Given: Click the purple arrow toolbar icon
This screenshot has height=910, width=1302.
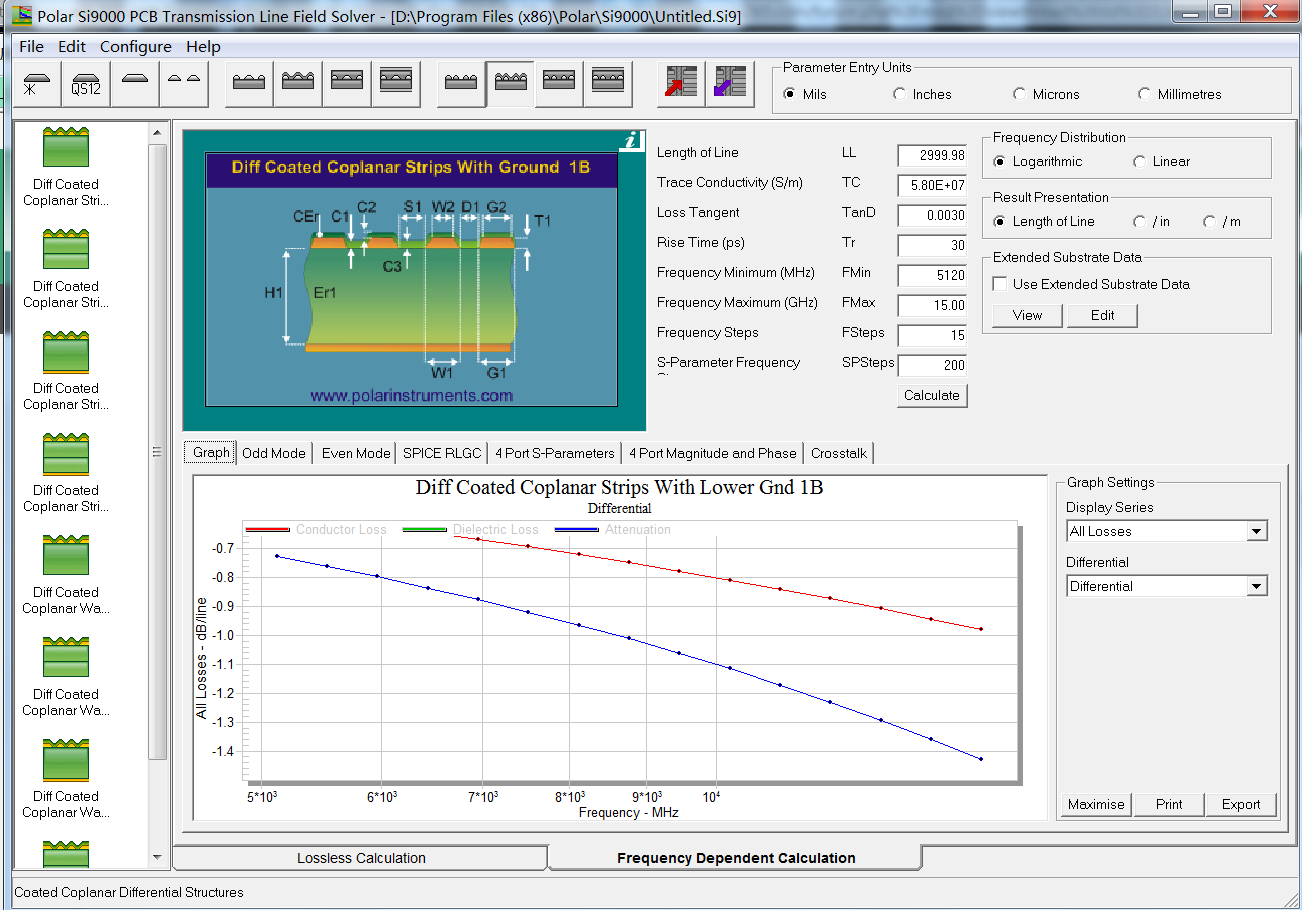Looking at the screenshot, I should 730,84.
